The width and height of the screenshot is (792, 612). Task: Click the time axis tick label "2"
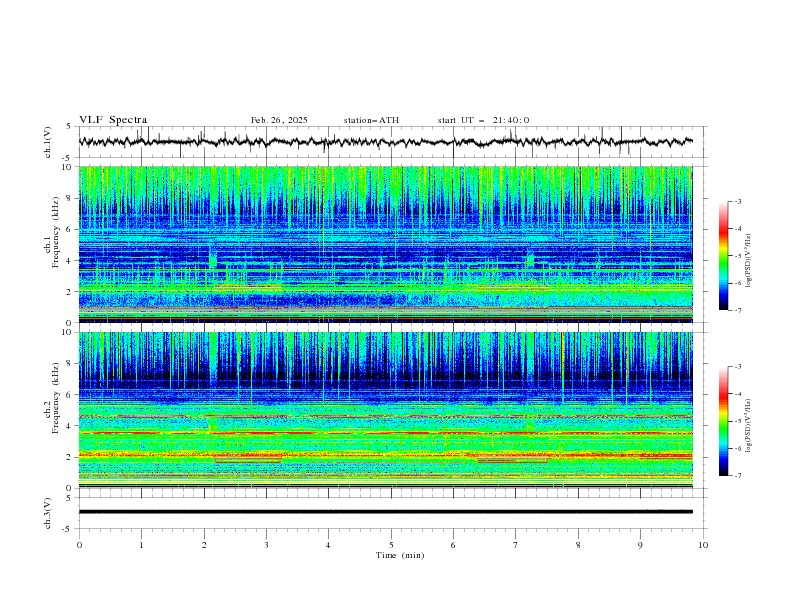pos(204,545)
